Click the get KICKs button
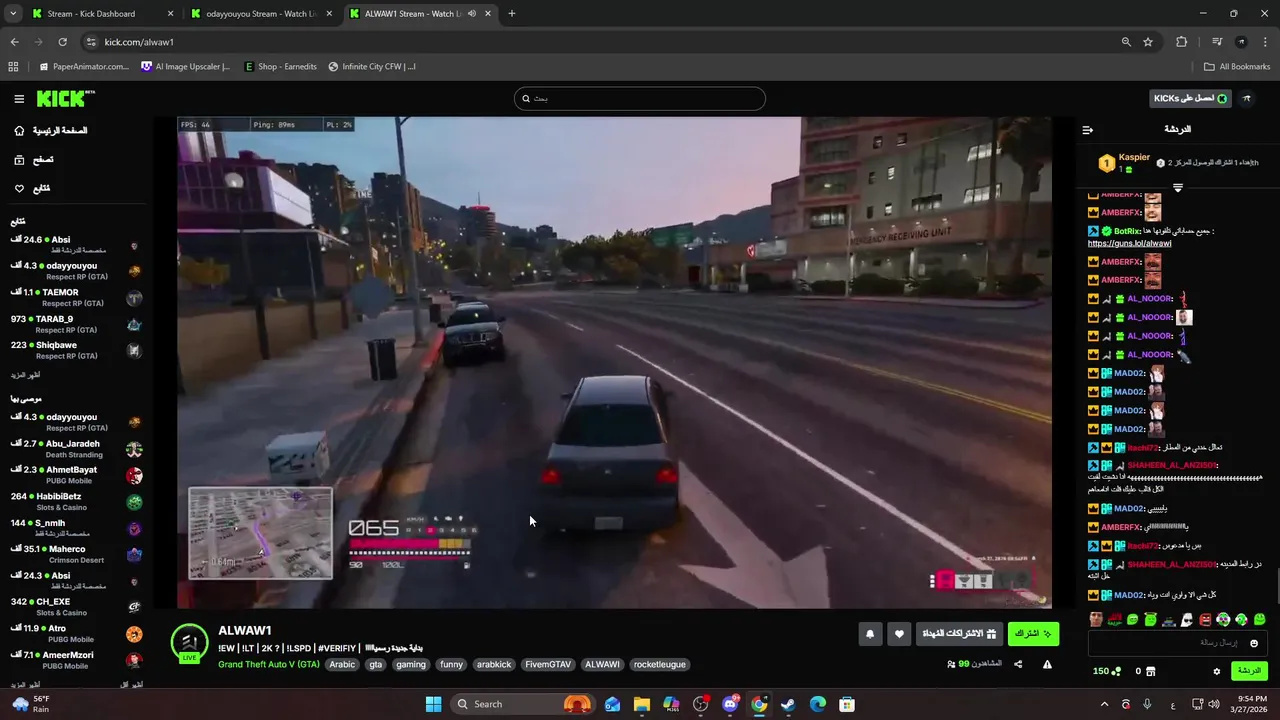 pos(1190,98)
